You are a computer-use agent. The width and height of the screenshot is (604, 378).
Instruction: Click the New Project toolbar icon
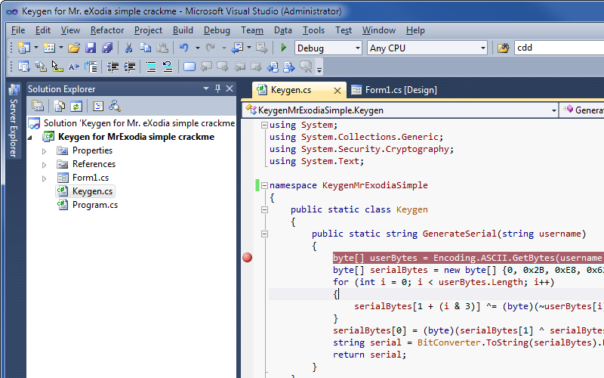[24, 48]
